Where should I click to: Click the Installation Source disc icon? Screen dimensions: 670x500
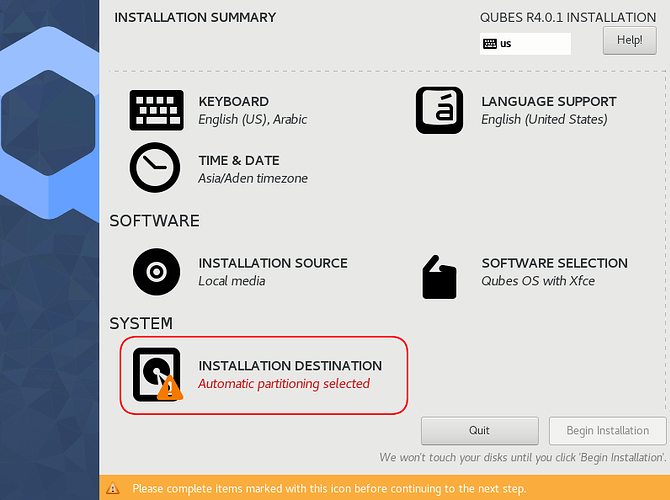coord(156,272)
